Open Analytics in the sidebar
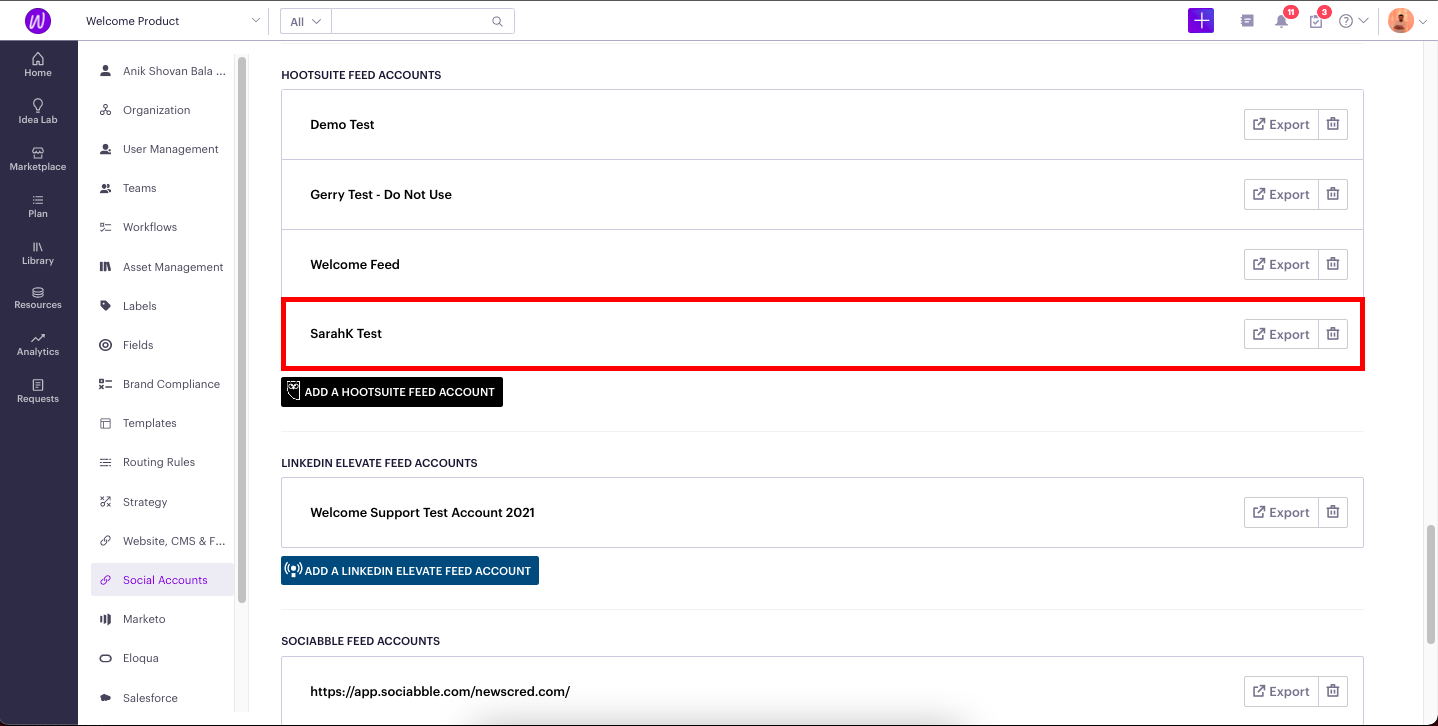Viewport: 1438px width, 726px height. [38, 345]
